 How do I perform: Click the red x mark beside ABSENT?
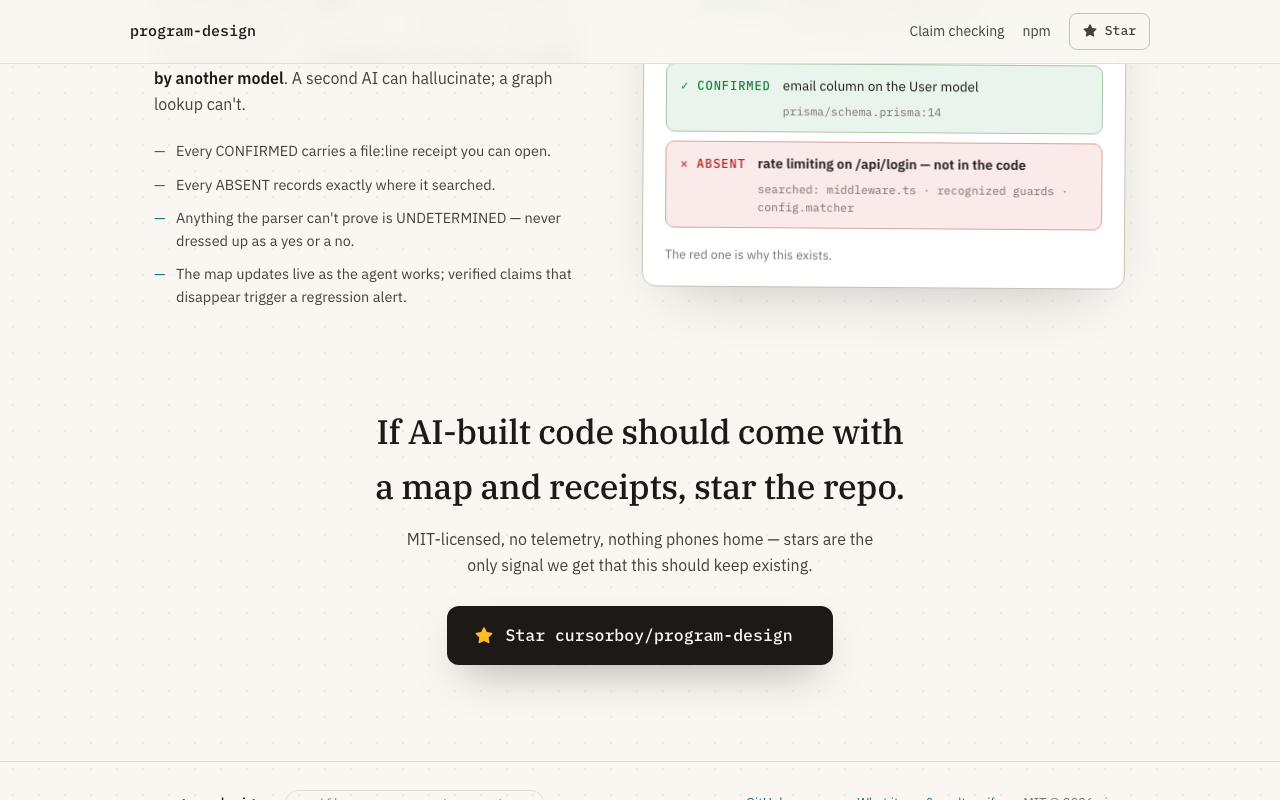(684, 163)
